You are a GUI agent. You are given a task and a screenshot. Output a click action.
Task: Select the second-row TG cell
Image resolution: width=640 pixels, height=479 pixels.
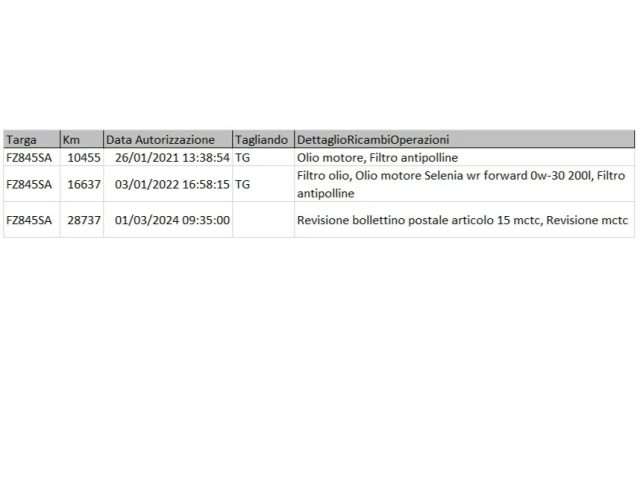(x=263, y=184)
